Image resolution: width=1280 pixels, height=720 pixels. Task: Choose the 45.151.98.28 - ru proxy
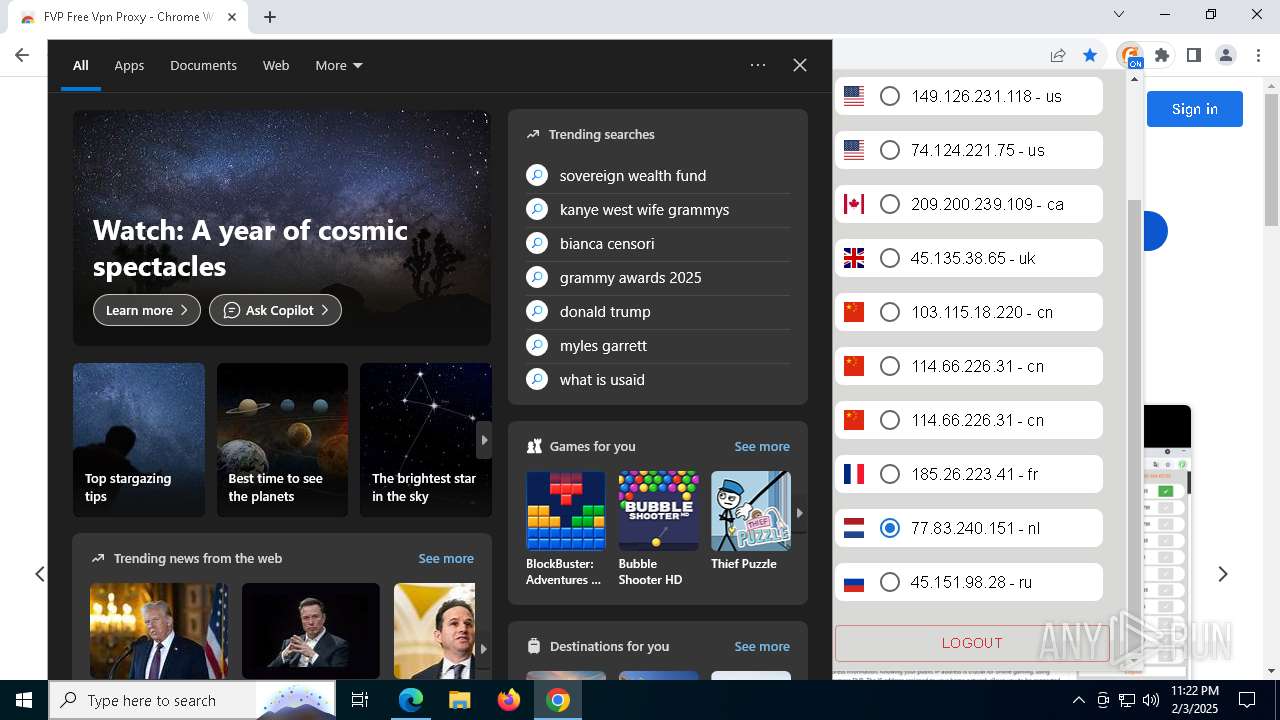[x=889, y=582]
